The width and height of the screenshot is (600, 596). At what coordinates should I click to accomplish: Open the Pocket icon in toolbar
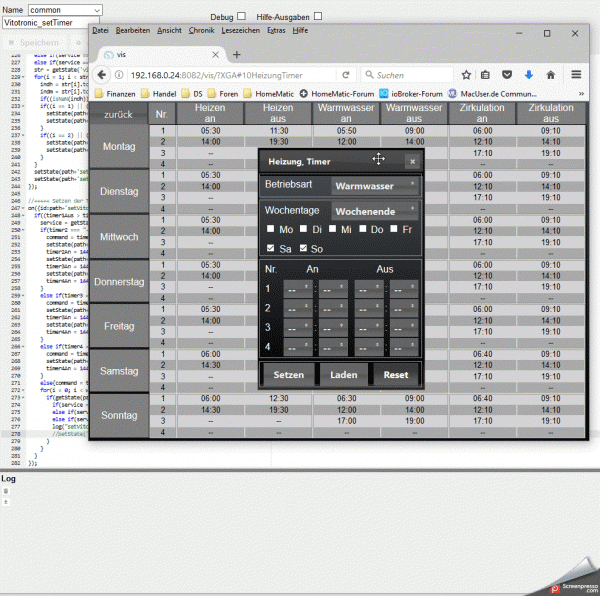point(507,75)
